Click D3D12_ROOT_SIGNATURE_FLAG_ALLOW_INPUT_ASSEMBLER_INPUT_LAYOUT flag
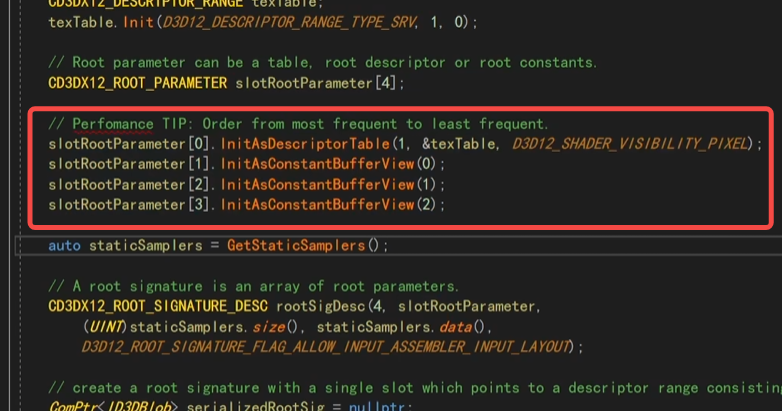 pyautogui.click(x=326, y=347)
